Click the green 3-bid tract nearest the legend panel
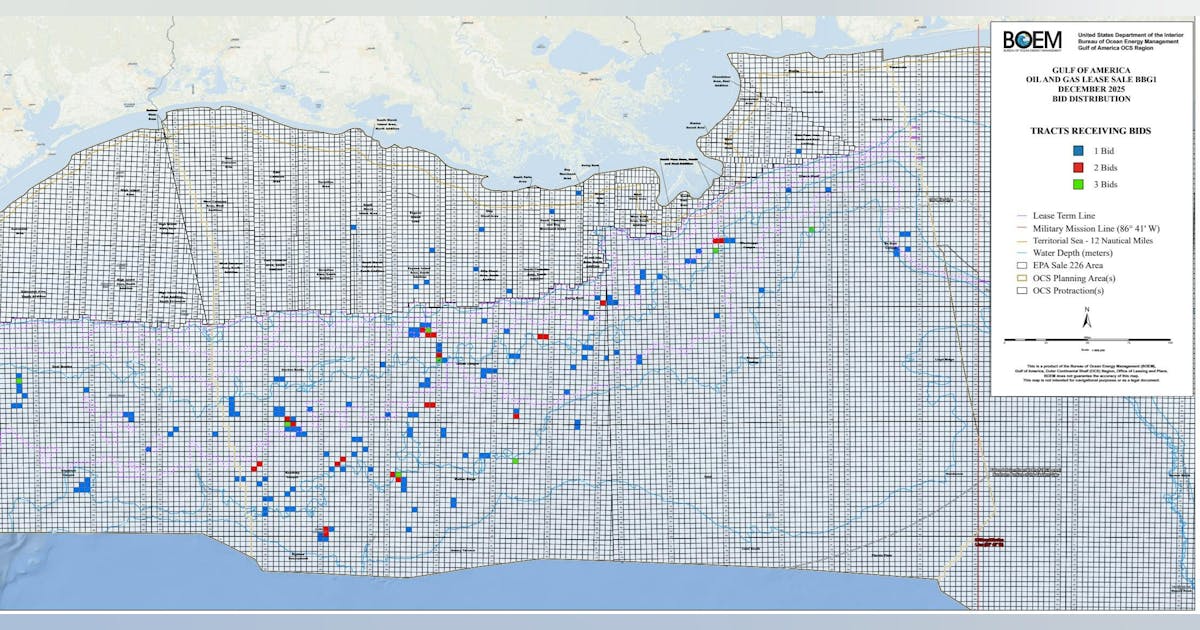Viewport: 1200px width, 630px height. 811,230
